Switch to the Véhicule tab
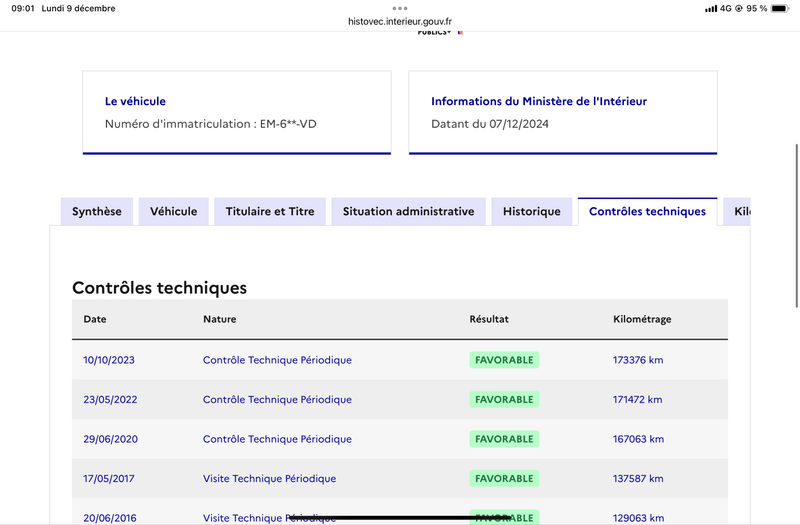 pyautogui.click(x=173, y=211)
